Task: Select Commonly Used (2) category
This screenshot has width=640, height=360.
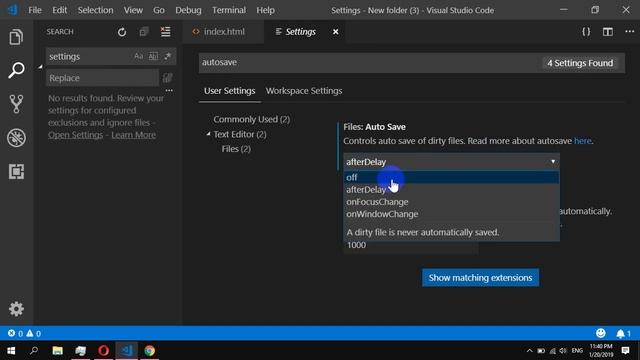Action: (x=251, y=119)
